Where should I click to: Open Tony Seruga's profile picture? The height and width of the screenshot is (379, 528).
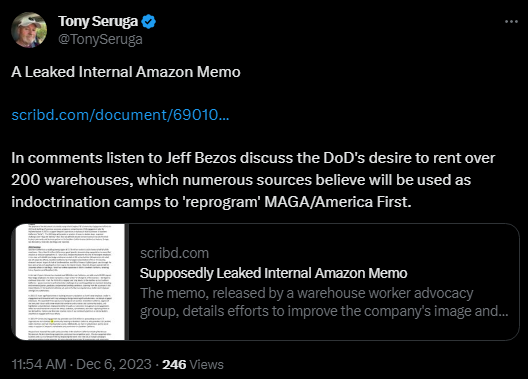click(29, 30)
